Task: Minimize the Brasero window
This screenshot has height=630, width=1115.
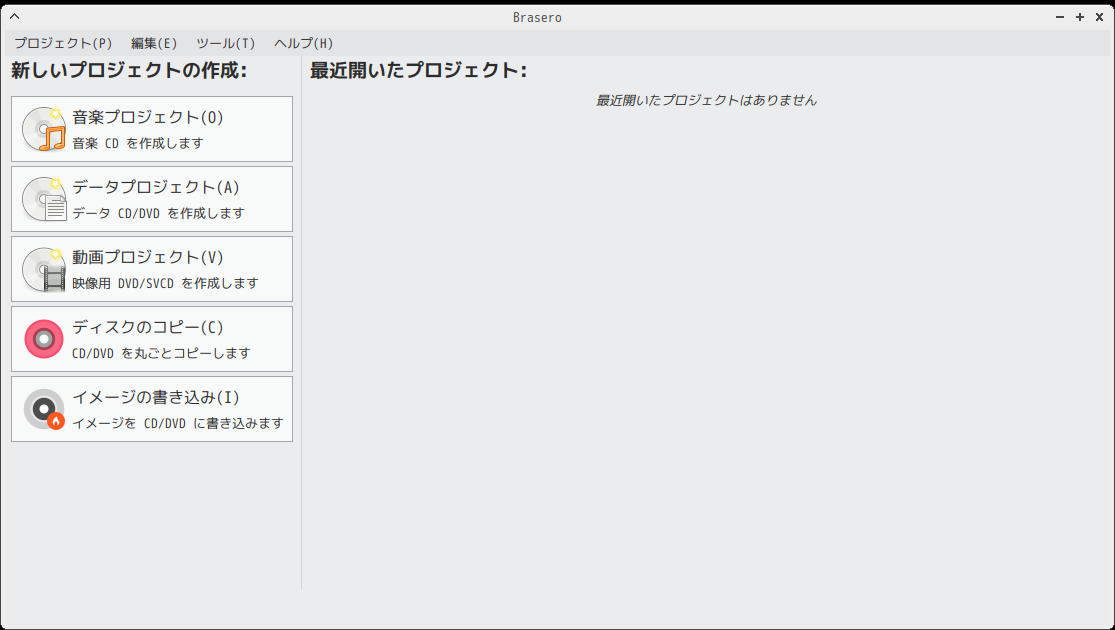Action: [1060, 17]
